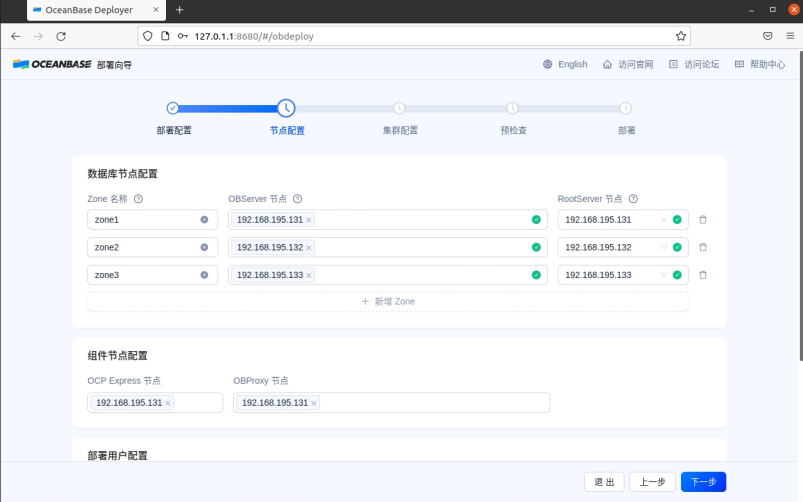Image resolution: width=803 pixels, height=502 pixels.
Task: Click the 退出 button
Action: pyautogui.click(x=604, y=482)
